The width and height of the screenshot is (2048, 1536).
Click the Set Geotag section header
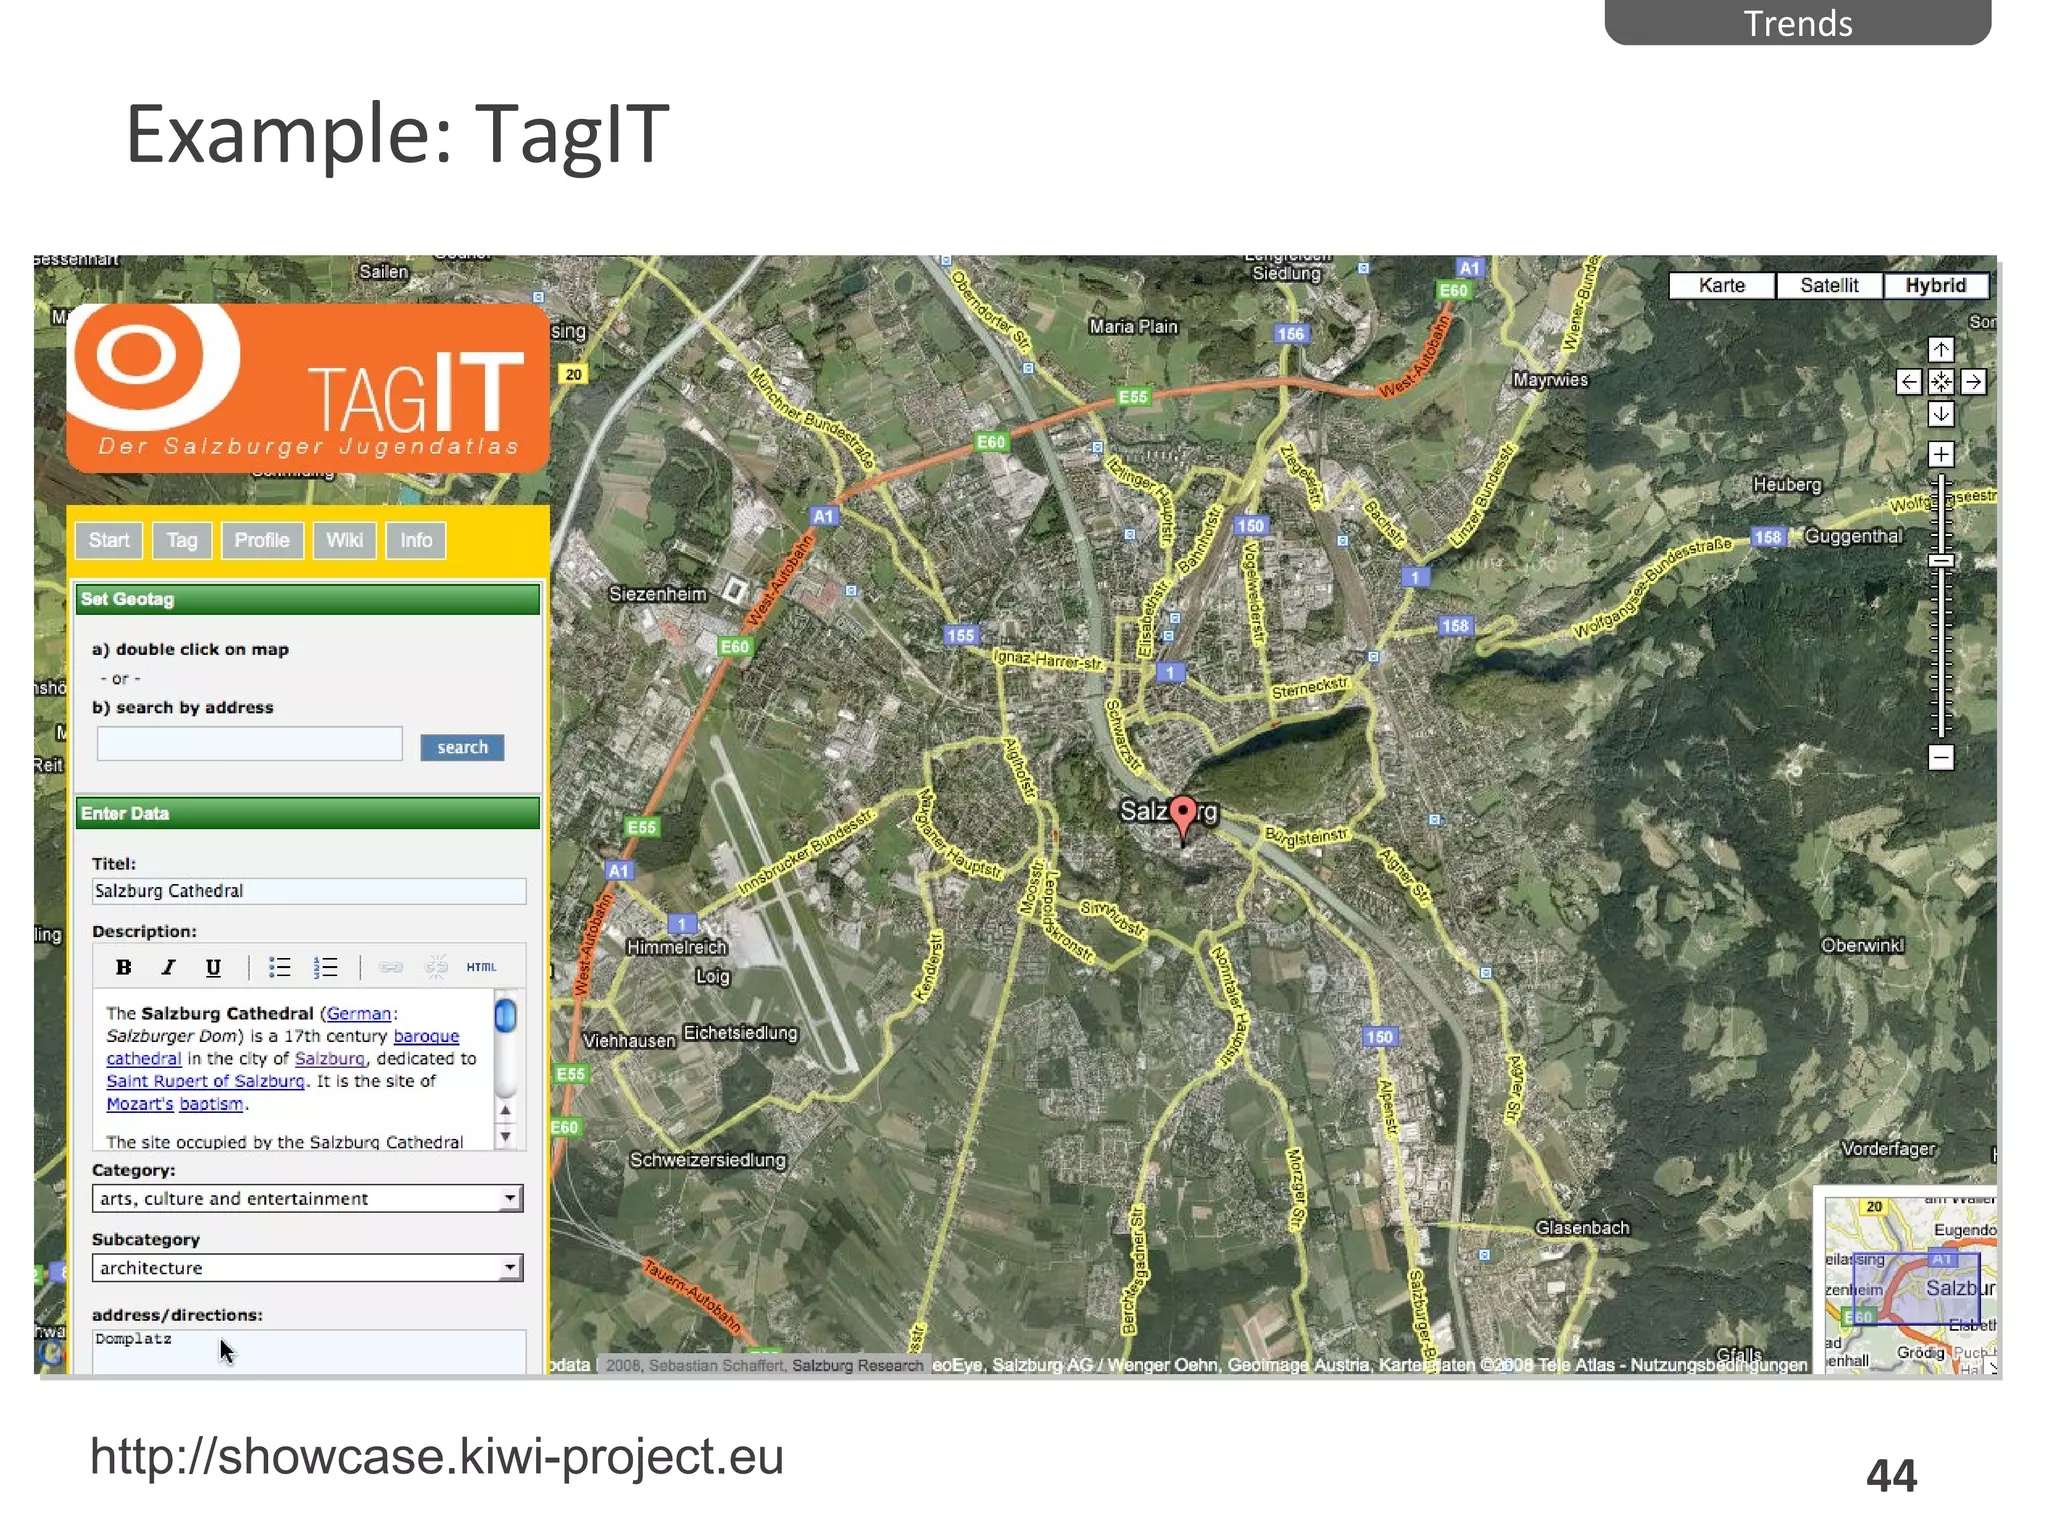(308, 600)
